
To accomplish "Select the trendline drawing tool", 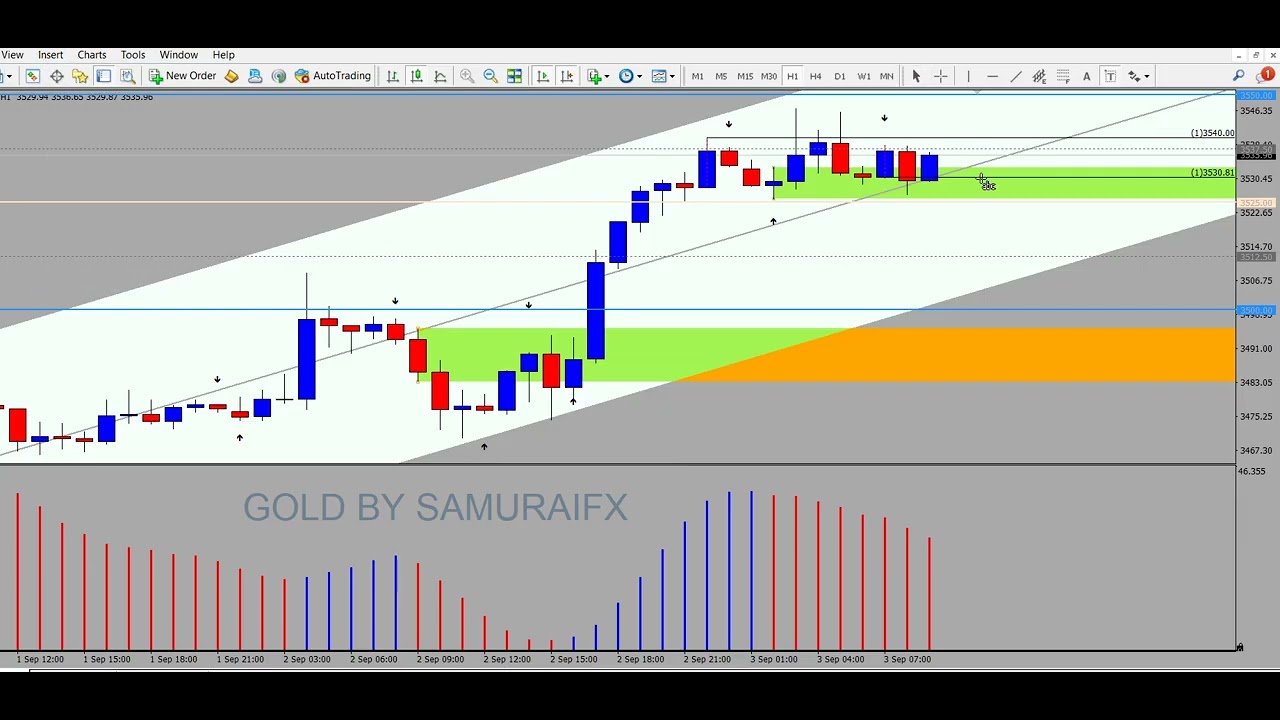I will point(1016,76).
